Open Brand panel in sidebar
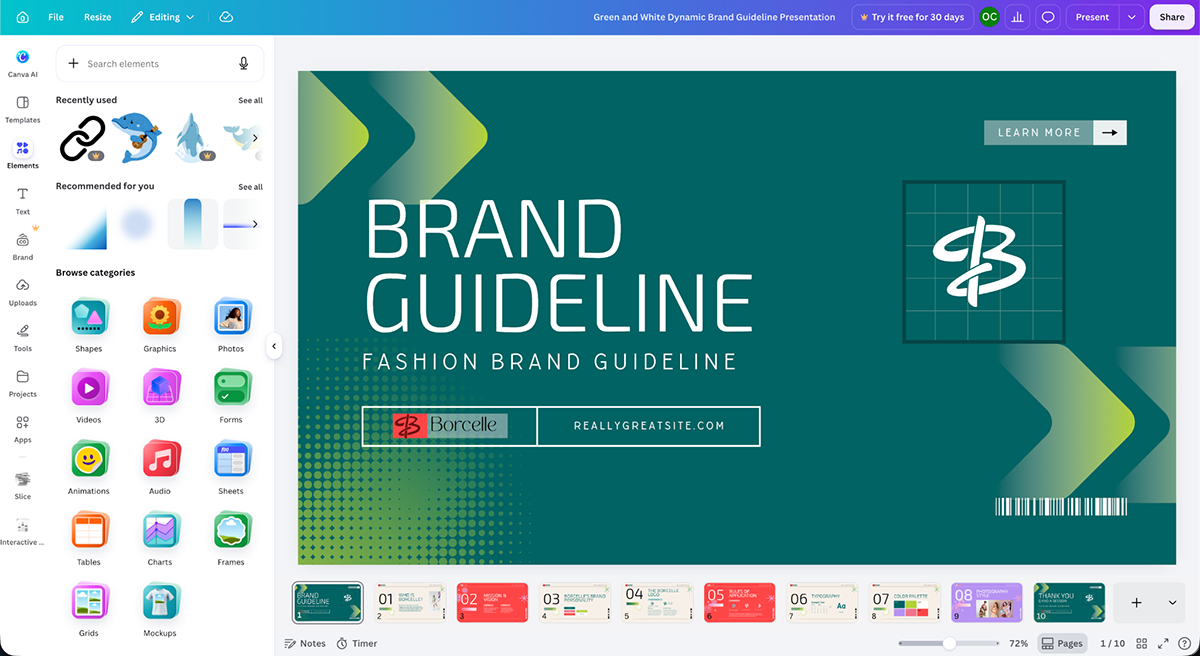Screen dimensions: 1200x656 click(x=22, y=246)
